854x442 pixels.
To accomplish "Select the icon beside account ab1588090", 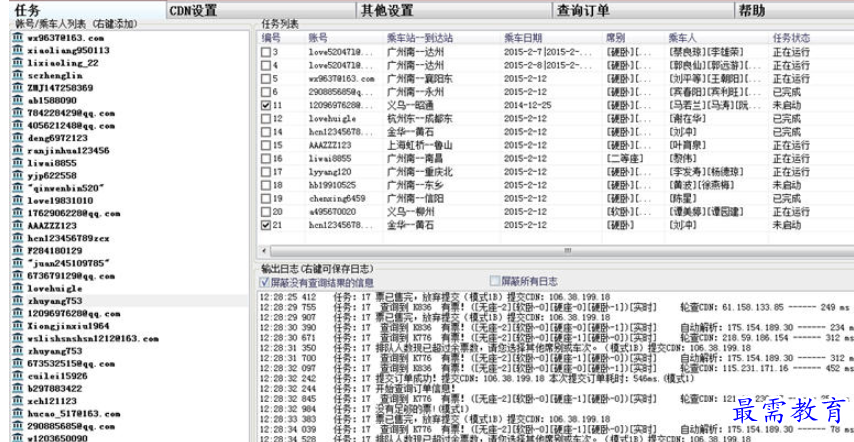I will point(18,101).
